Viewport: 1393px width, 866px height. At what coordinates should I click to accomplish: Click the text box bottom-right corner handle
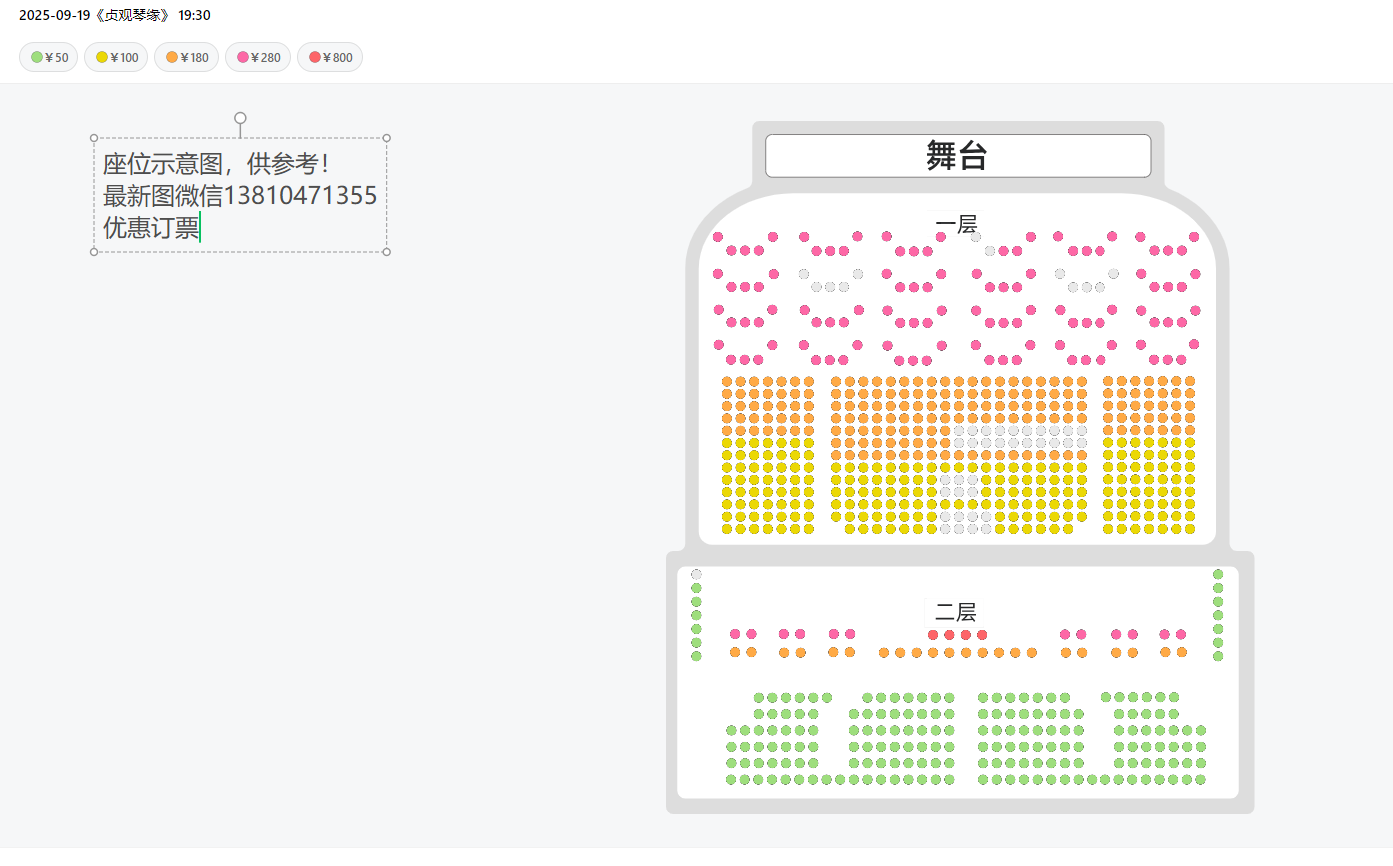coord(387,252)
